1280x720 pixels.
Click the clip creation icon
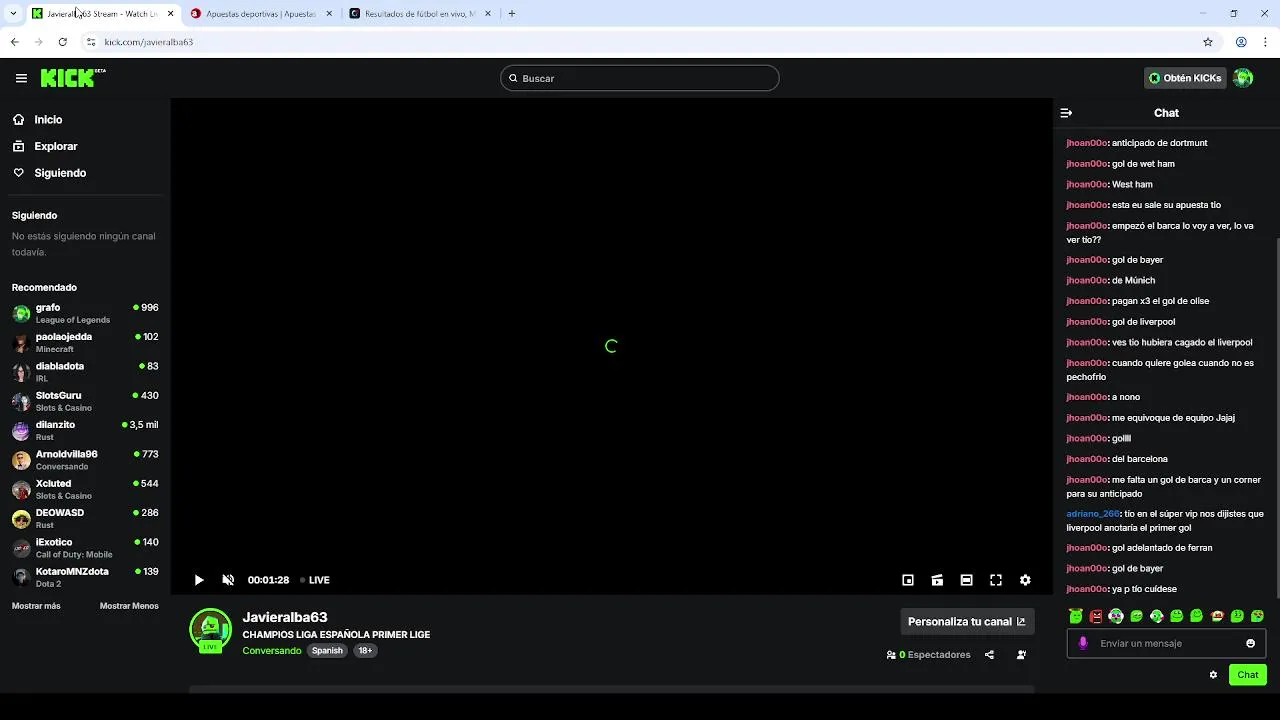pyautogui.click(x=937, y=580)
